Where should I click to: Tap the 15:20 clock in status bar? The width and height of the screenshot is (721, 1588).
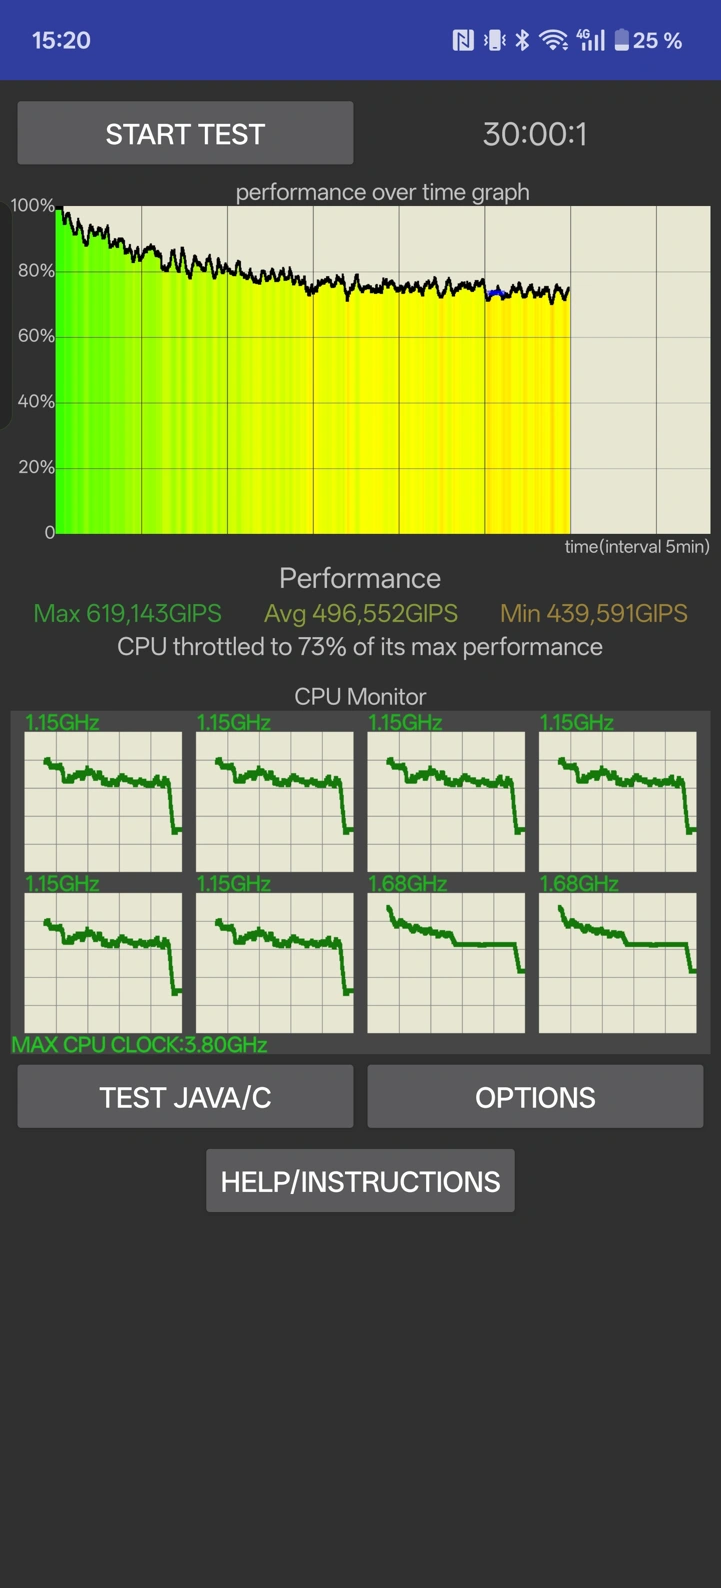click(61, 40)
